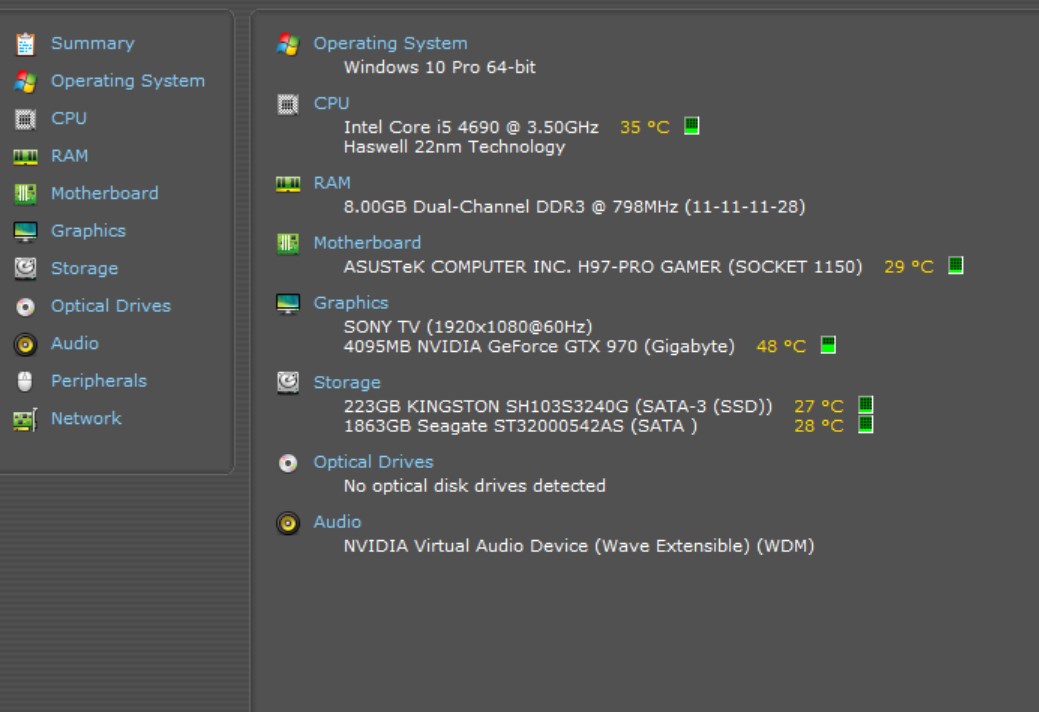The height and width of the screenshot is (712, 1039).
Task: Click the Seagate drive temperature 28 °C
Action: point(819,426)
